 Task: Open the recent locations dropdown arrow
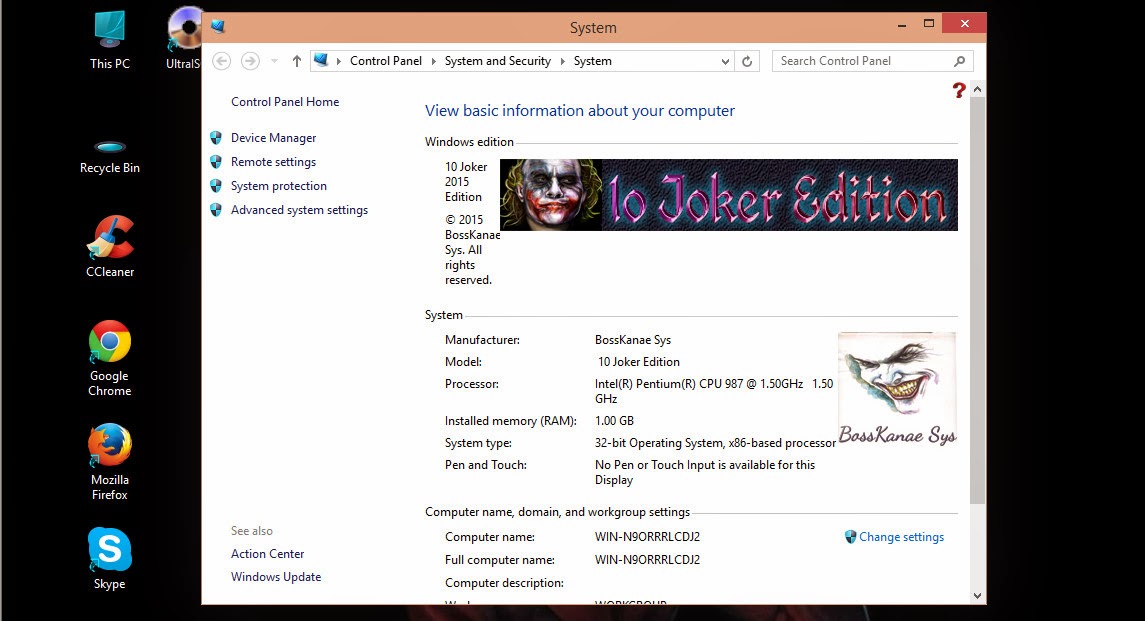275,61
